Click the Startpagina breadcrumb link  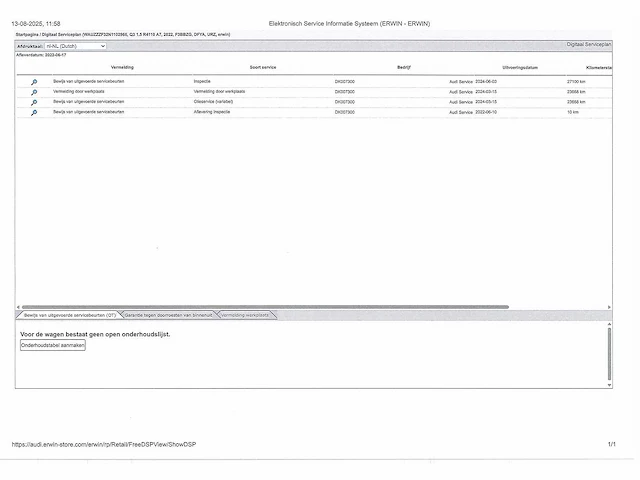click(27, 34)
